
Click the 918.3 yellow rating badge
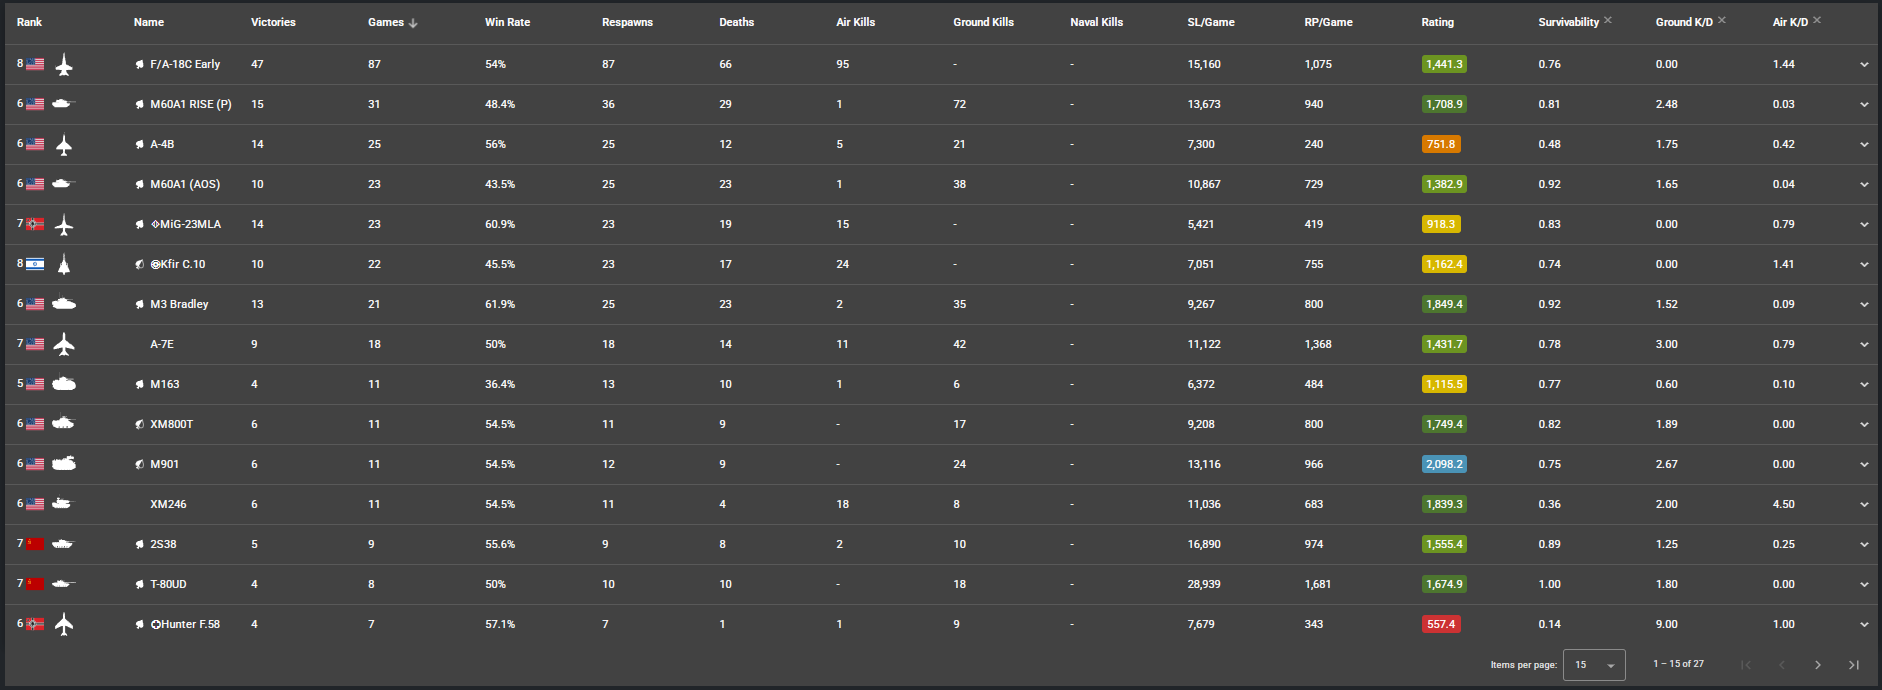tap(1441, 224)
